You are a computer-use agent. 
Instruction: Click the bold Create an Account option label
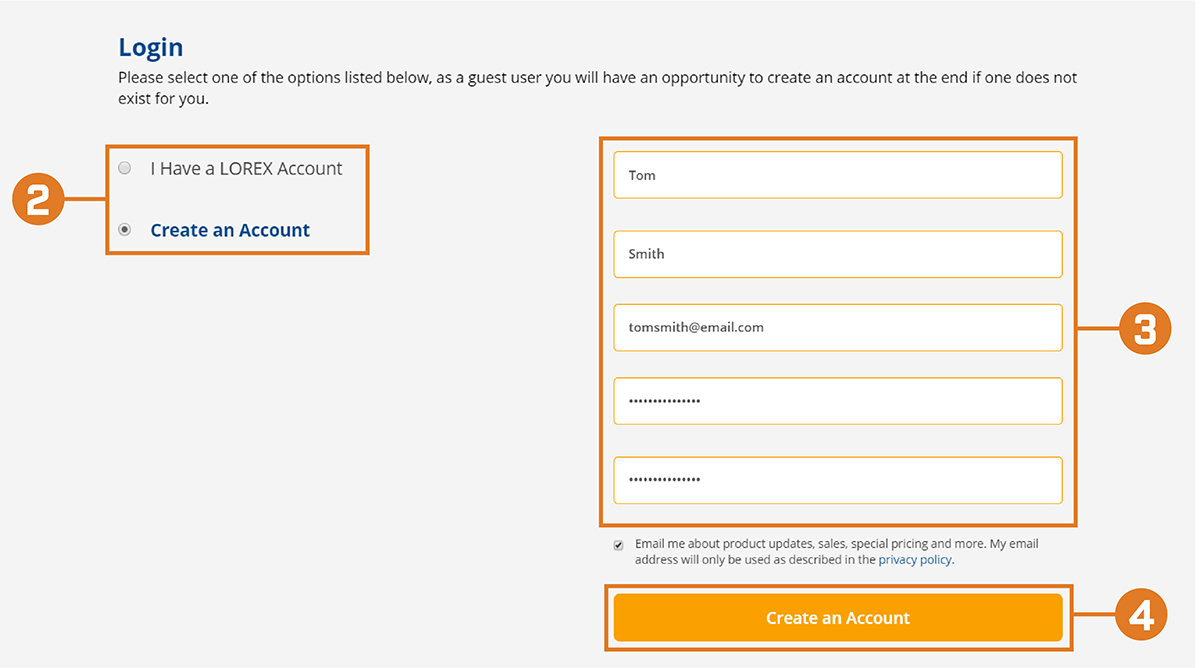tap(230, 230)
